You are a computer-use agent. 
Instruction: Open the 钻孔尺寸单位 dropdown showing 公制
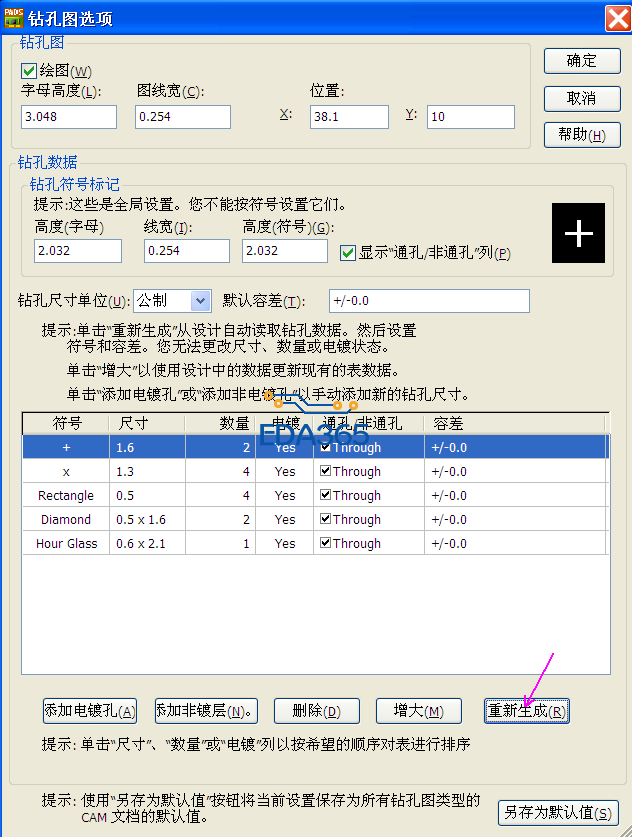pyautogui.click(x=172, y=301)
